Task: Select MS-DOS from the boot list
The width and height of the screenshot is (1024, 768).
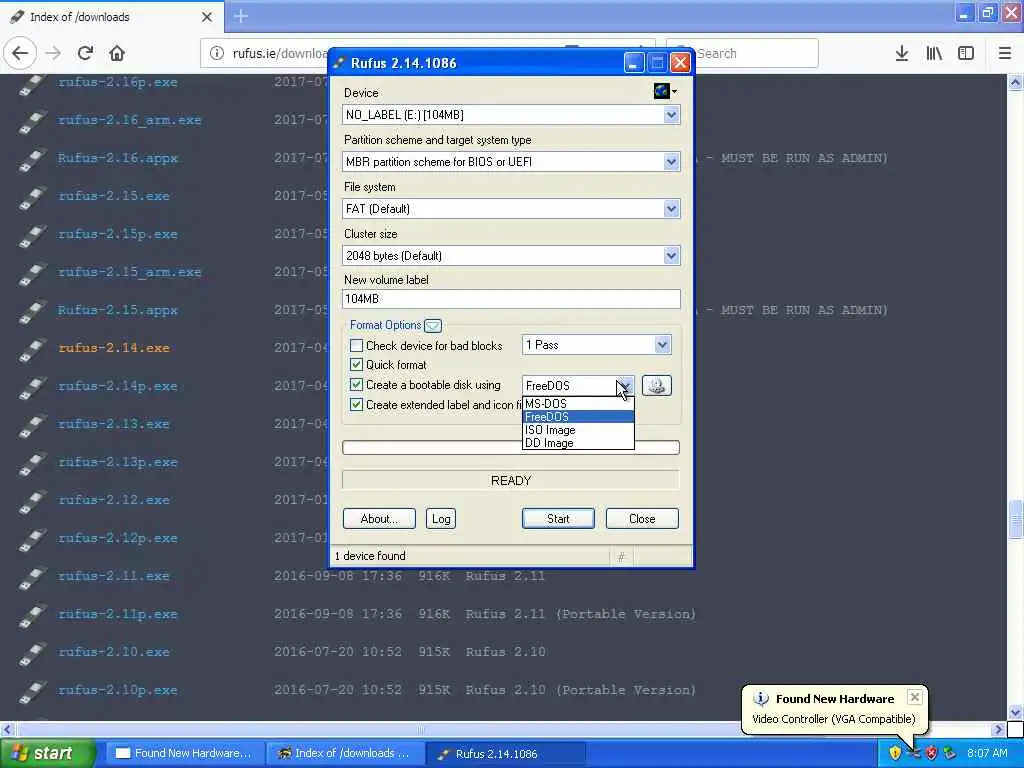Action: coord(578,404)
